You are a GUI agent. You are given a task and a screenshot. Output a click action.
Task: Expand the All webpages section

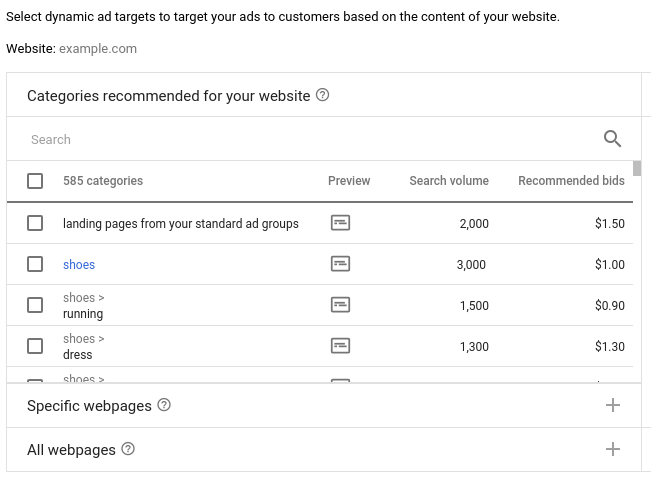tap(613, 449)
